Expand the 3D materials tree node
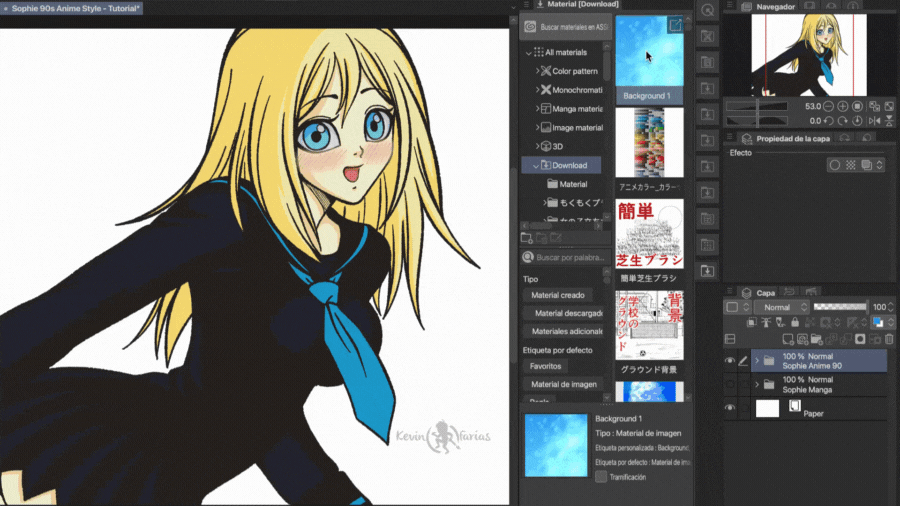Viewport: 900px width, 506px height. tap(537, 146)
